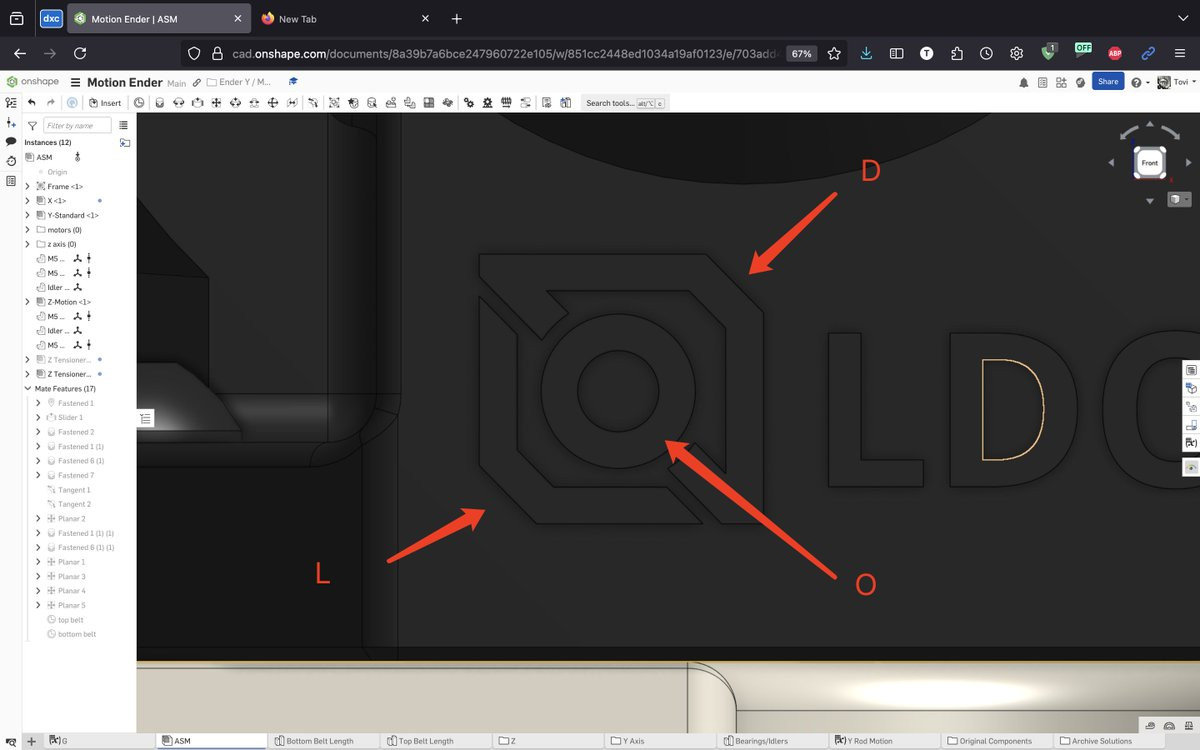The height and width of the screenshot is (750, 1200).
Task: Select the top belt feature
Action: click(70, 620)
